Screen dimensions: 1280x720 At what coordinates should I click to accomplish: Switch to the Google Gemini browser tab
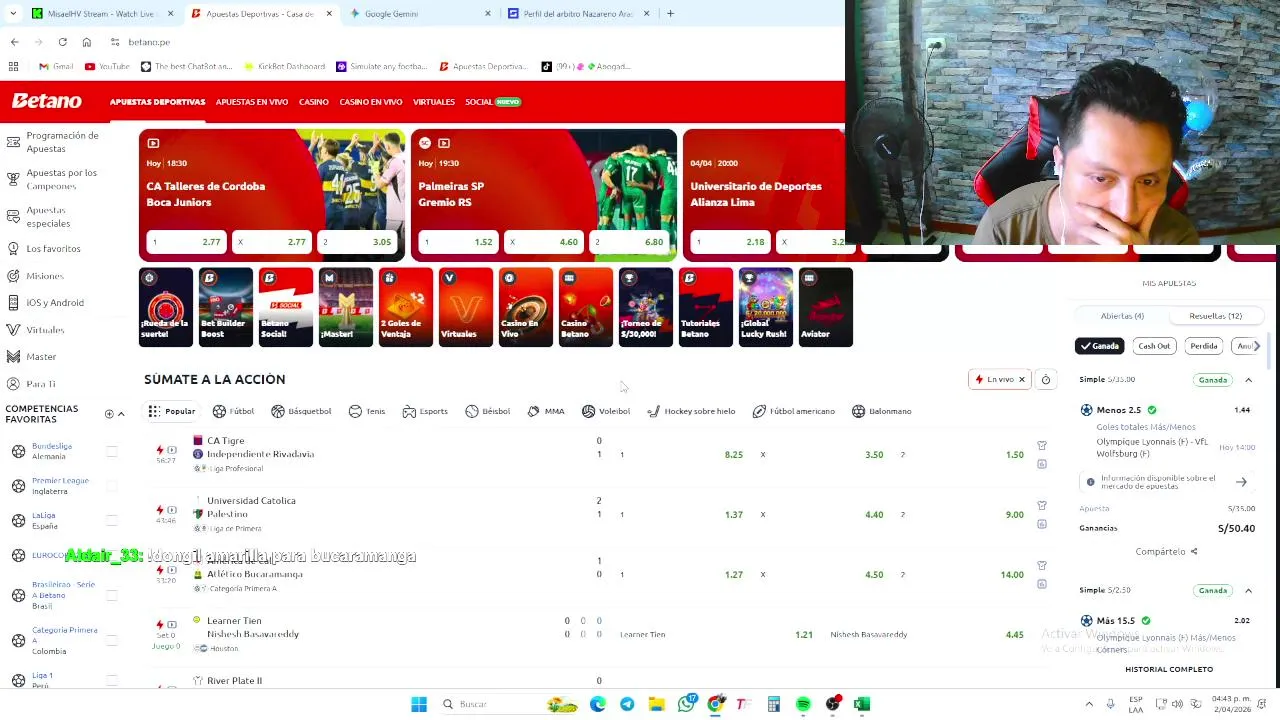[x=419, y=13]
